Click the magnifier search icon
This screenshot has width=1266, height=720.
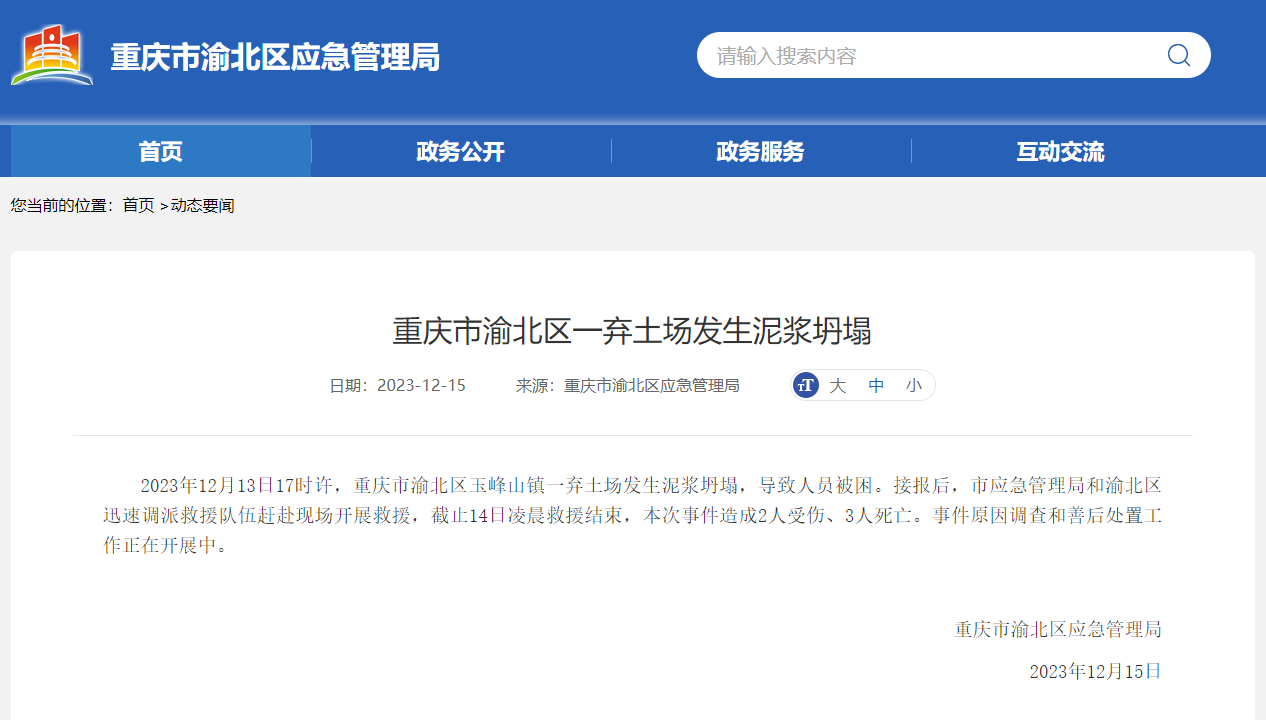[1179, 55]
